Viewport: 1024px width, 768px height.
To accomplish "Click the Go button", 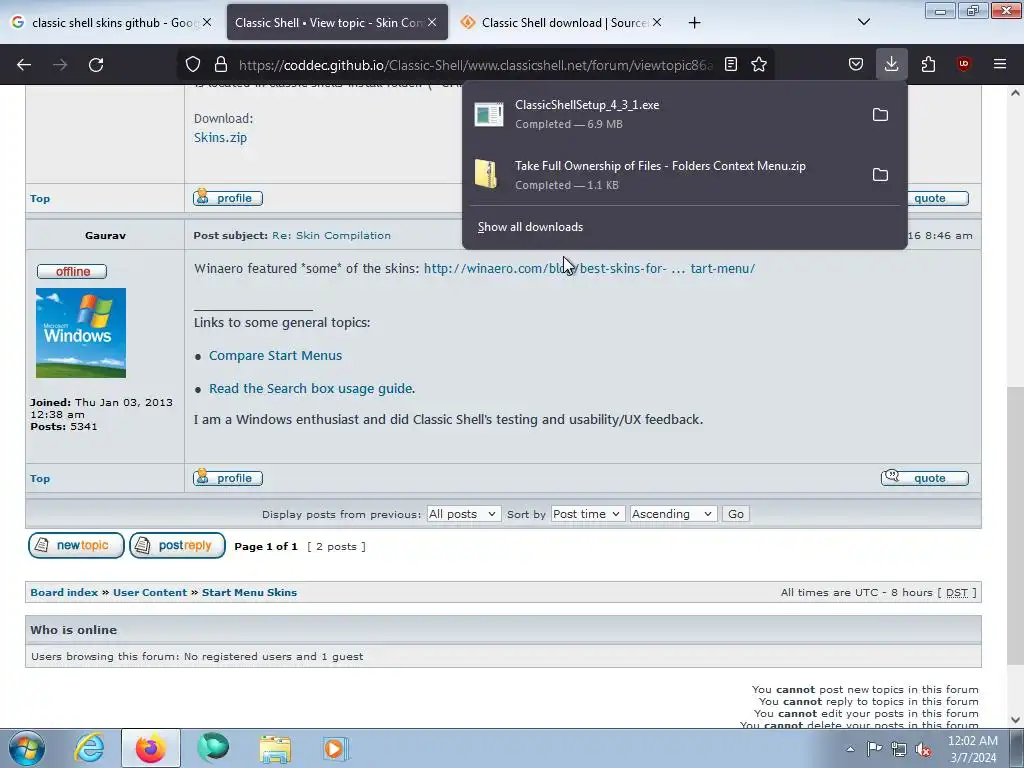I will click(x=735, y=514).
